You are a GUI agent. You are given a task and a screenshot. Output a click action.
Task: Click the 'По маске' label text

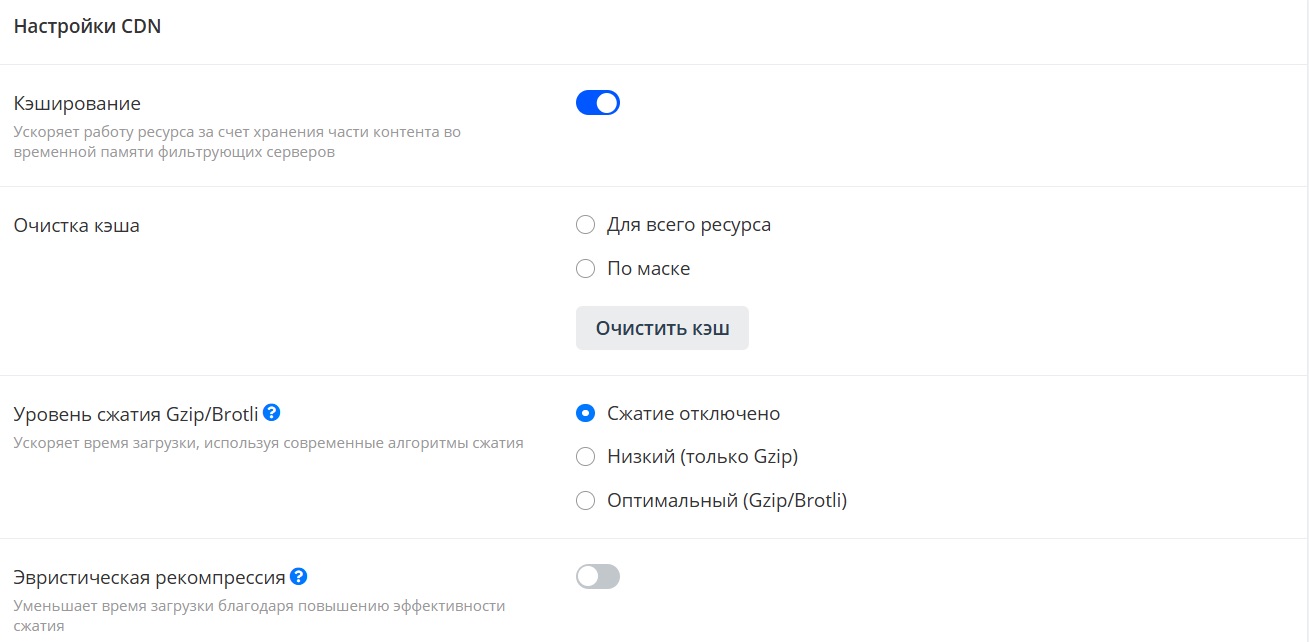click(648, 269)
